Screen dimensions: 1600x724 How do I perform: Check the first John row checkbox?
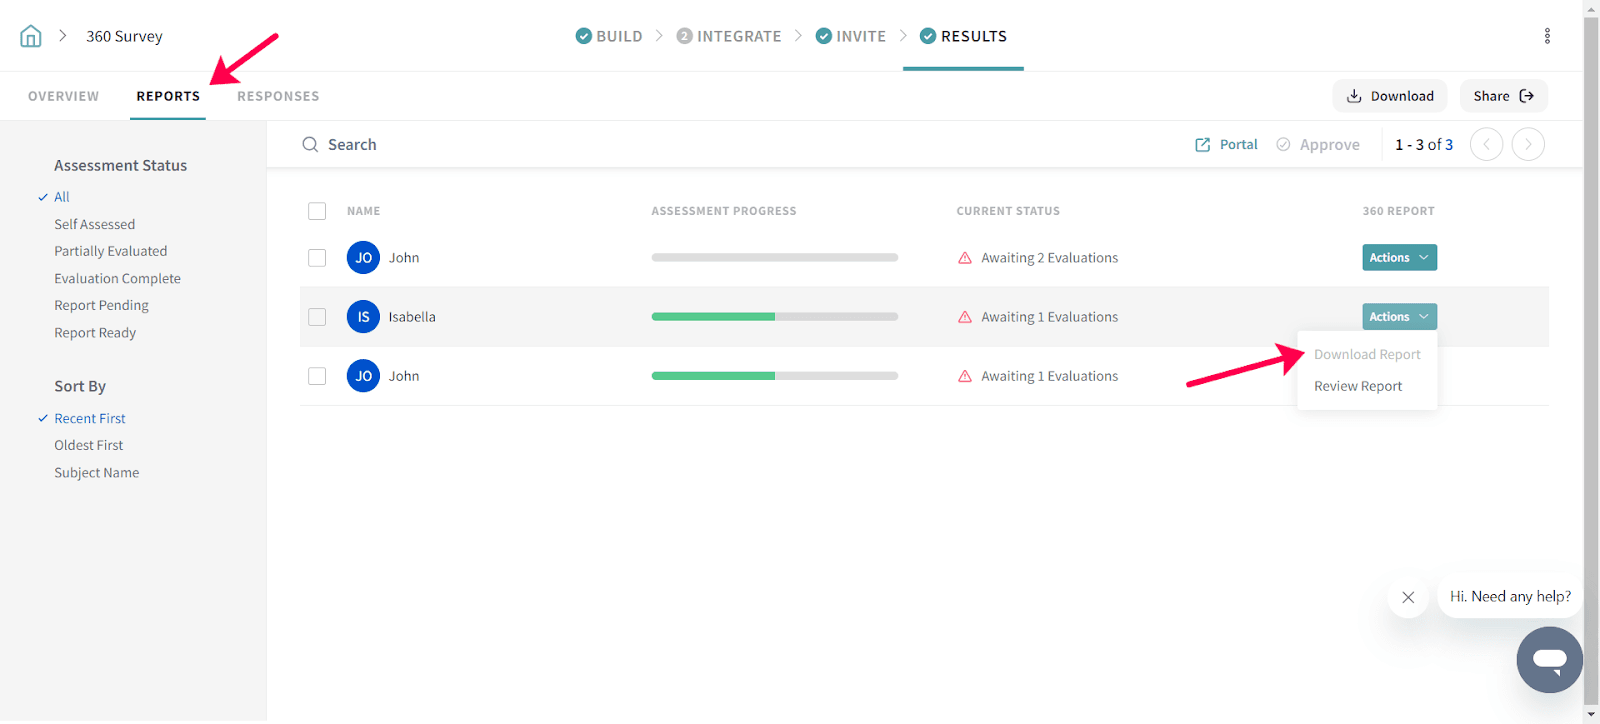317,258
